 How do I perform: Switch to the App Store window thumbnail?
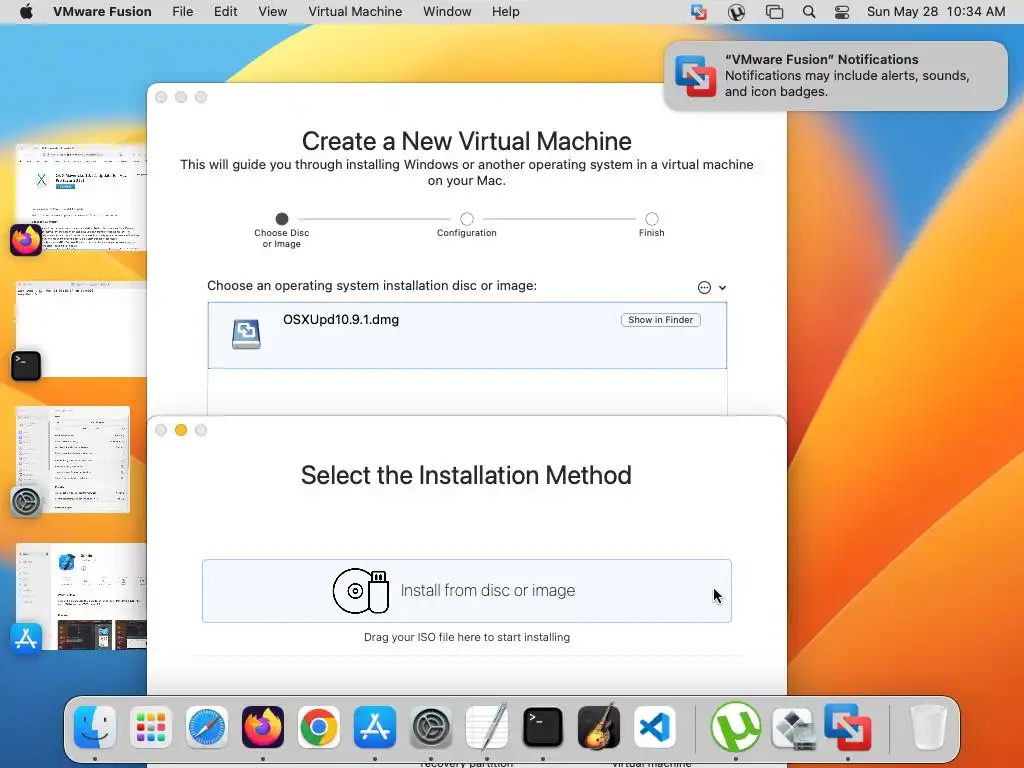tap(81, 596)
